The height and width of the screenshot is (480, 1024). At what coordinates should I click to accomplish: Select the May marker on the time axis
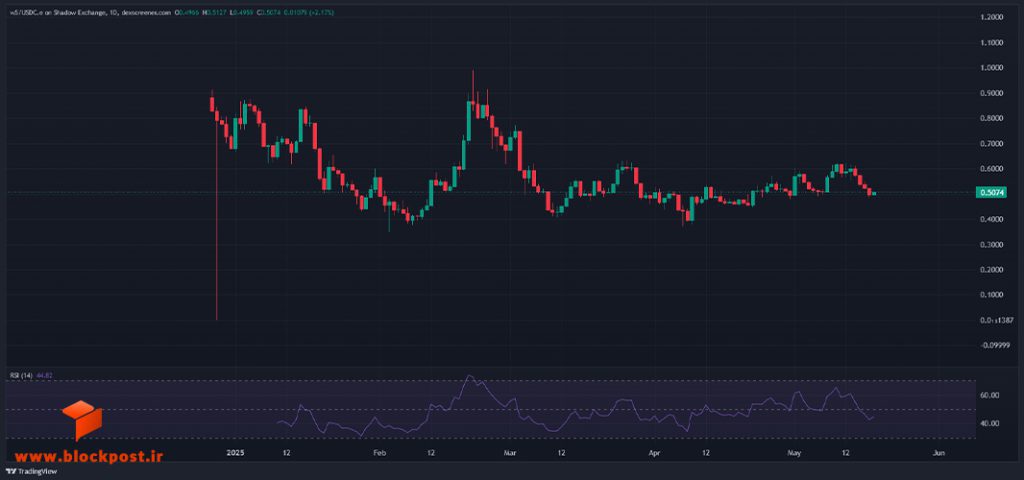point(793,452)
